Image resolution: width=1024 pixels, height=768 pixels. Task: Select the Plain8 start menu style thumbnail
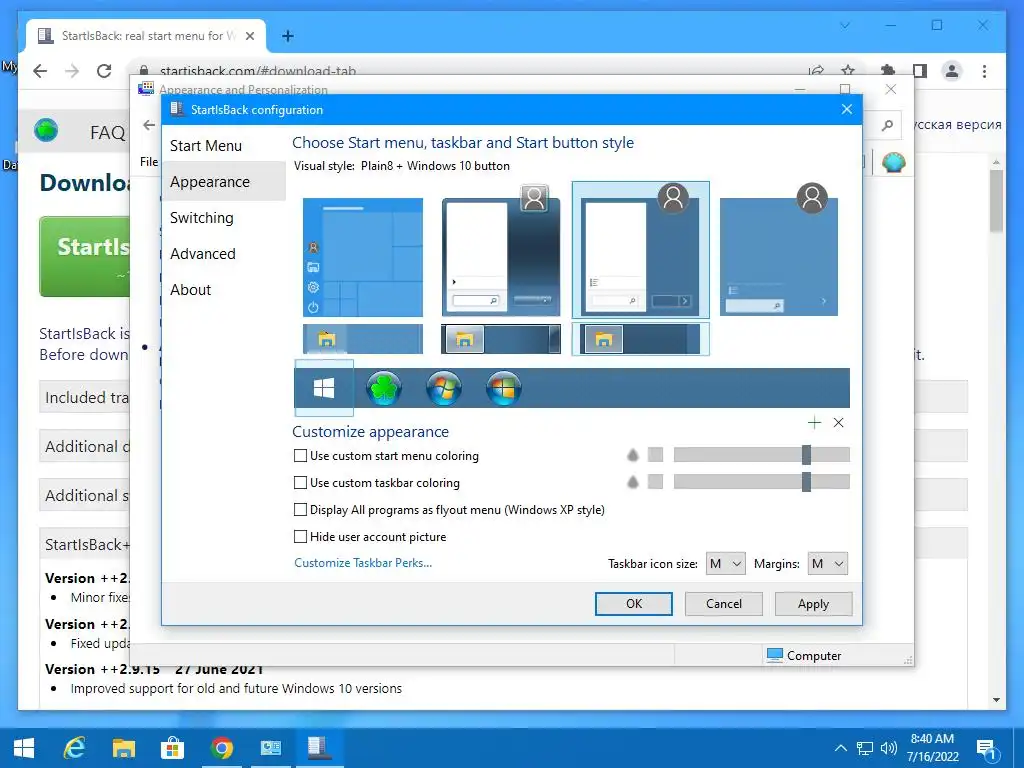[x=641, y=250]
